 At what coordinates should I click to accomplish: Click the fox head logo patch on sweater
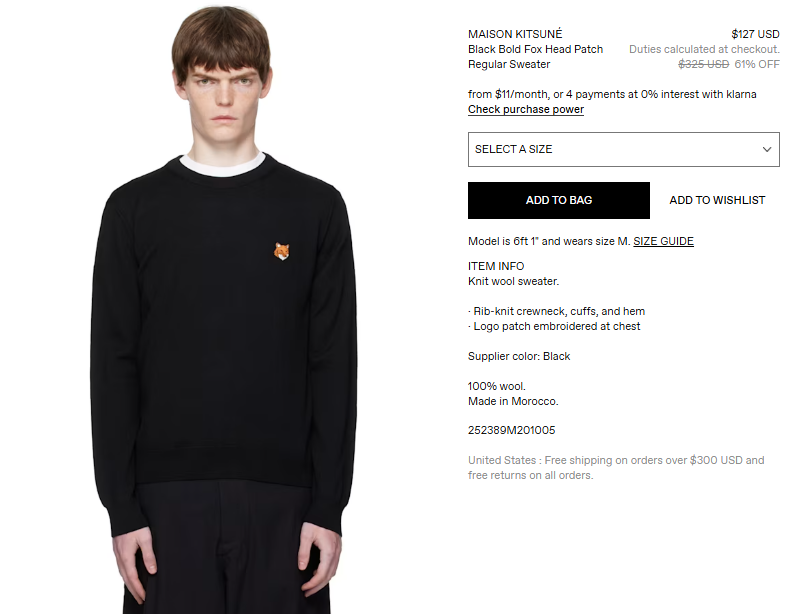281,251
